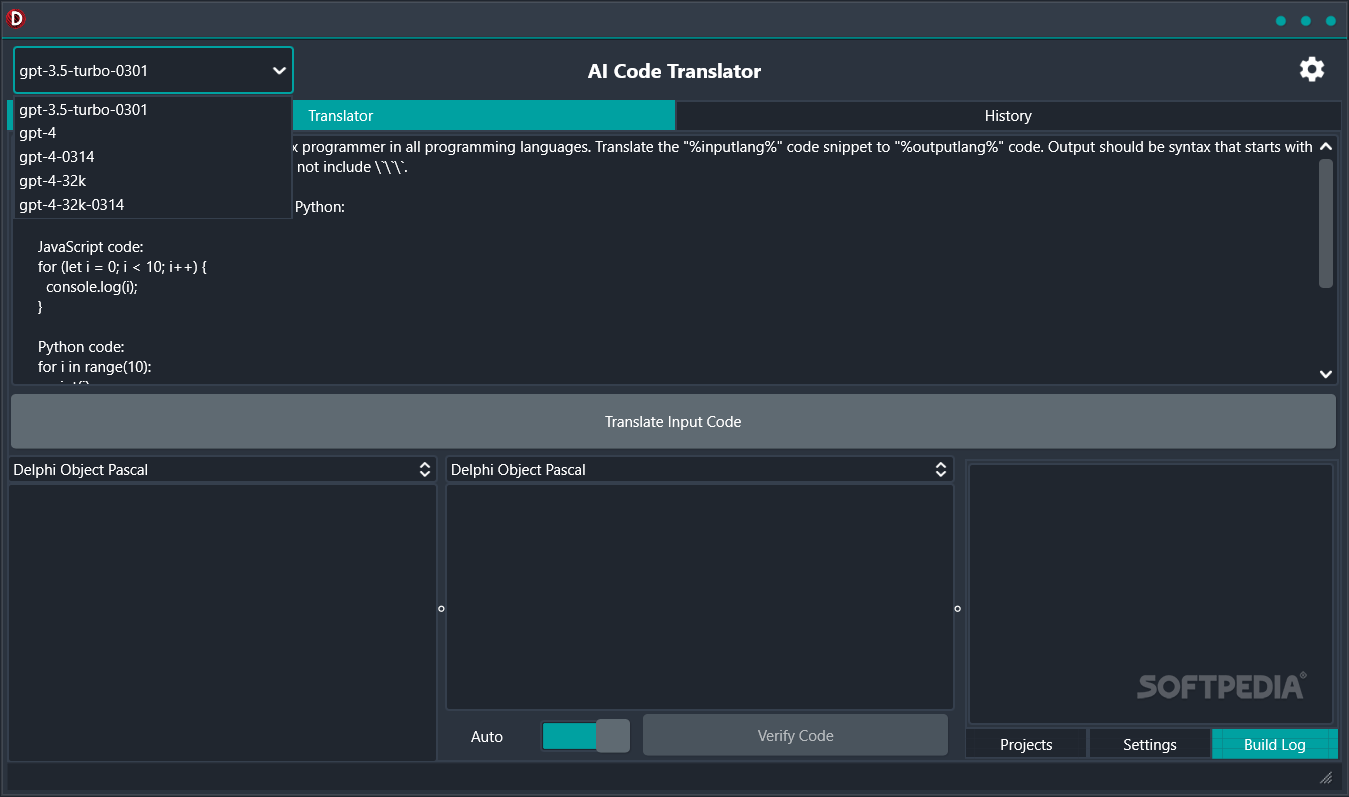Image resolution: width=1349 pixels, height=797 pixels.
Task: Open the input language Delphi Object Pascal dropdown
Action: [x=223, y=469]
